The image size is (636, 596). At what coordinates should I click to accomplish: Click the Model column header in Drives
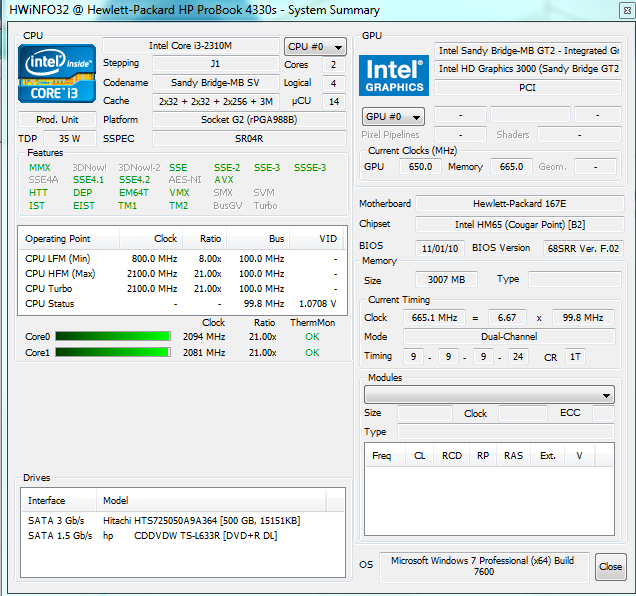[211, 501]
